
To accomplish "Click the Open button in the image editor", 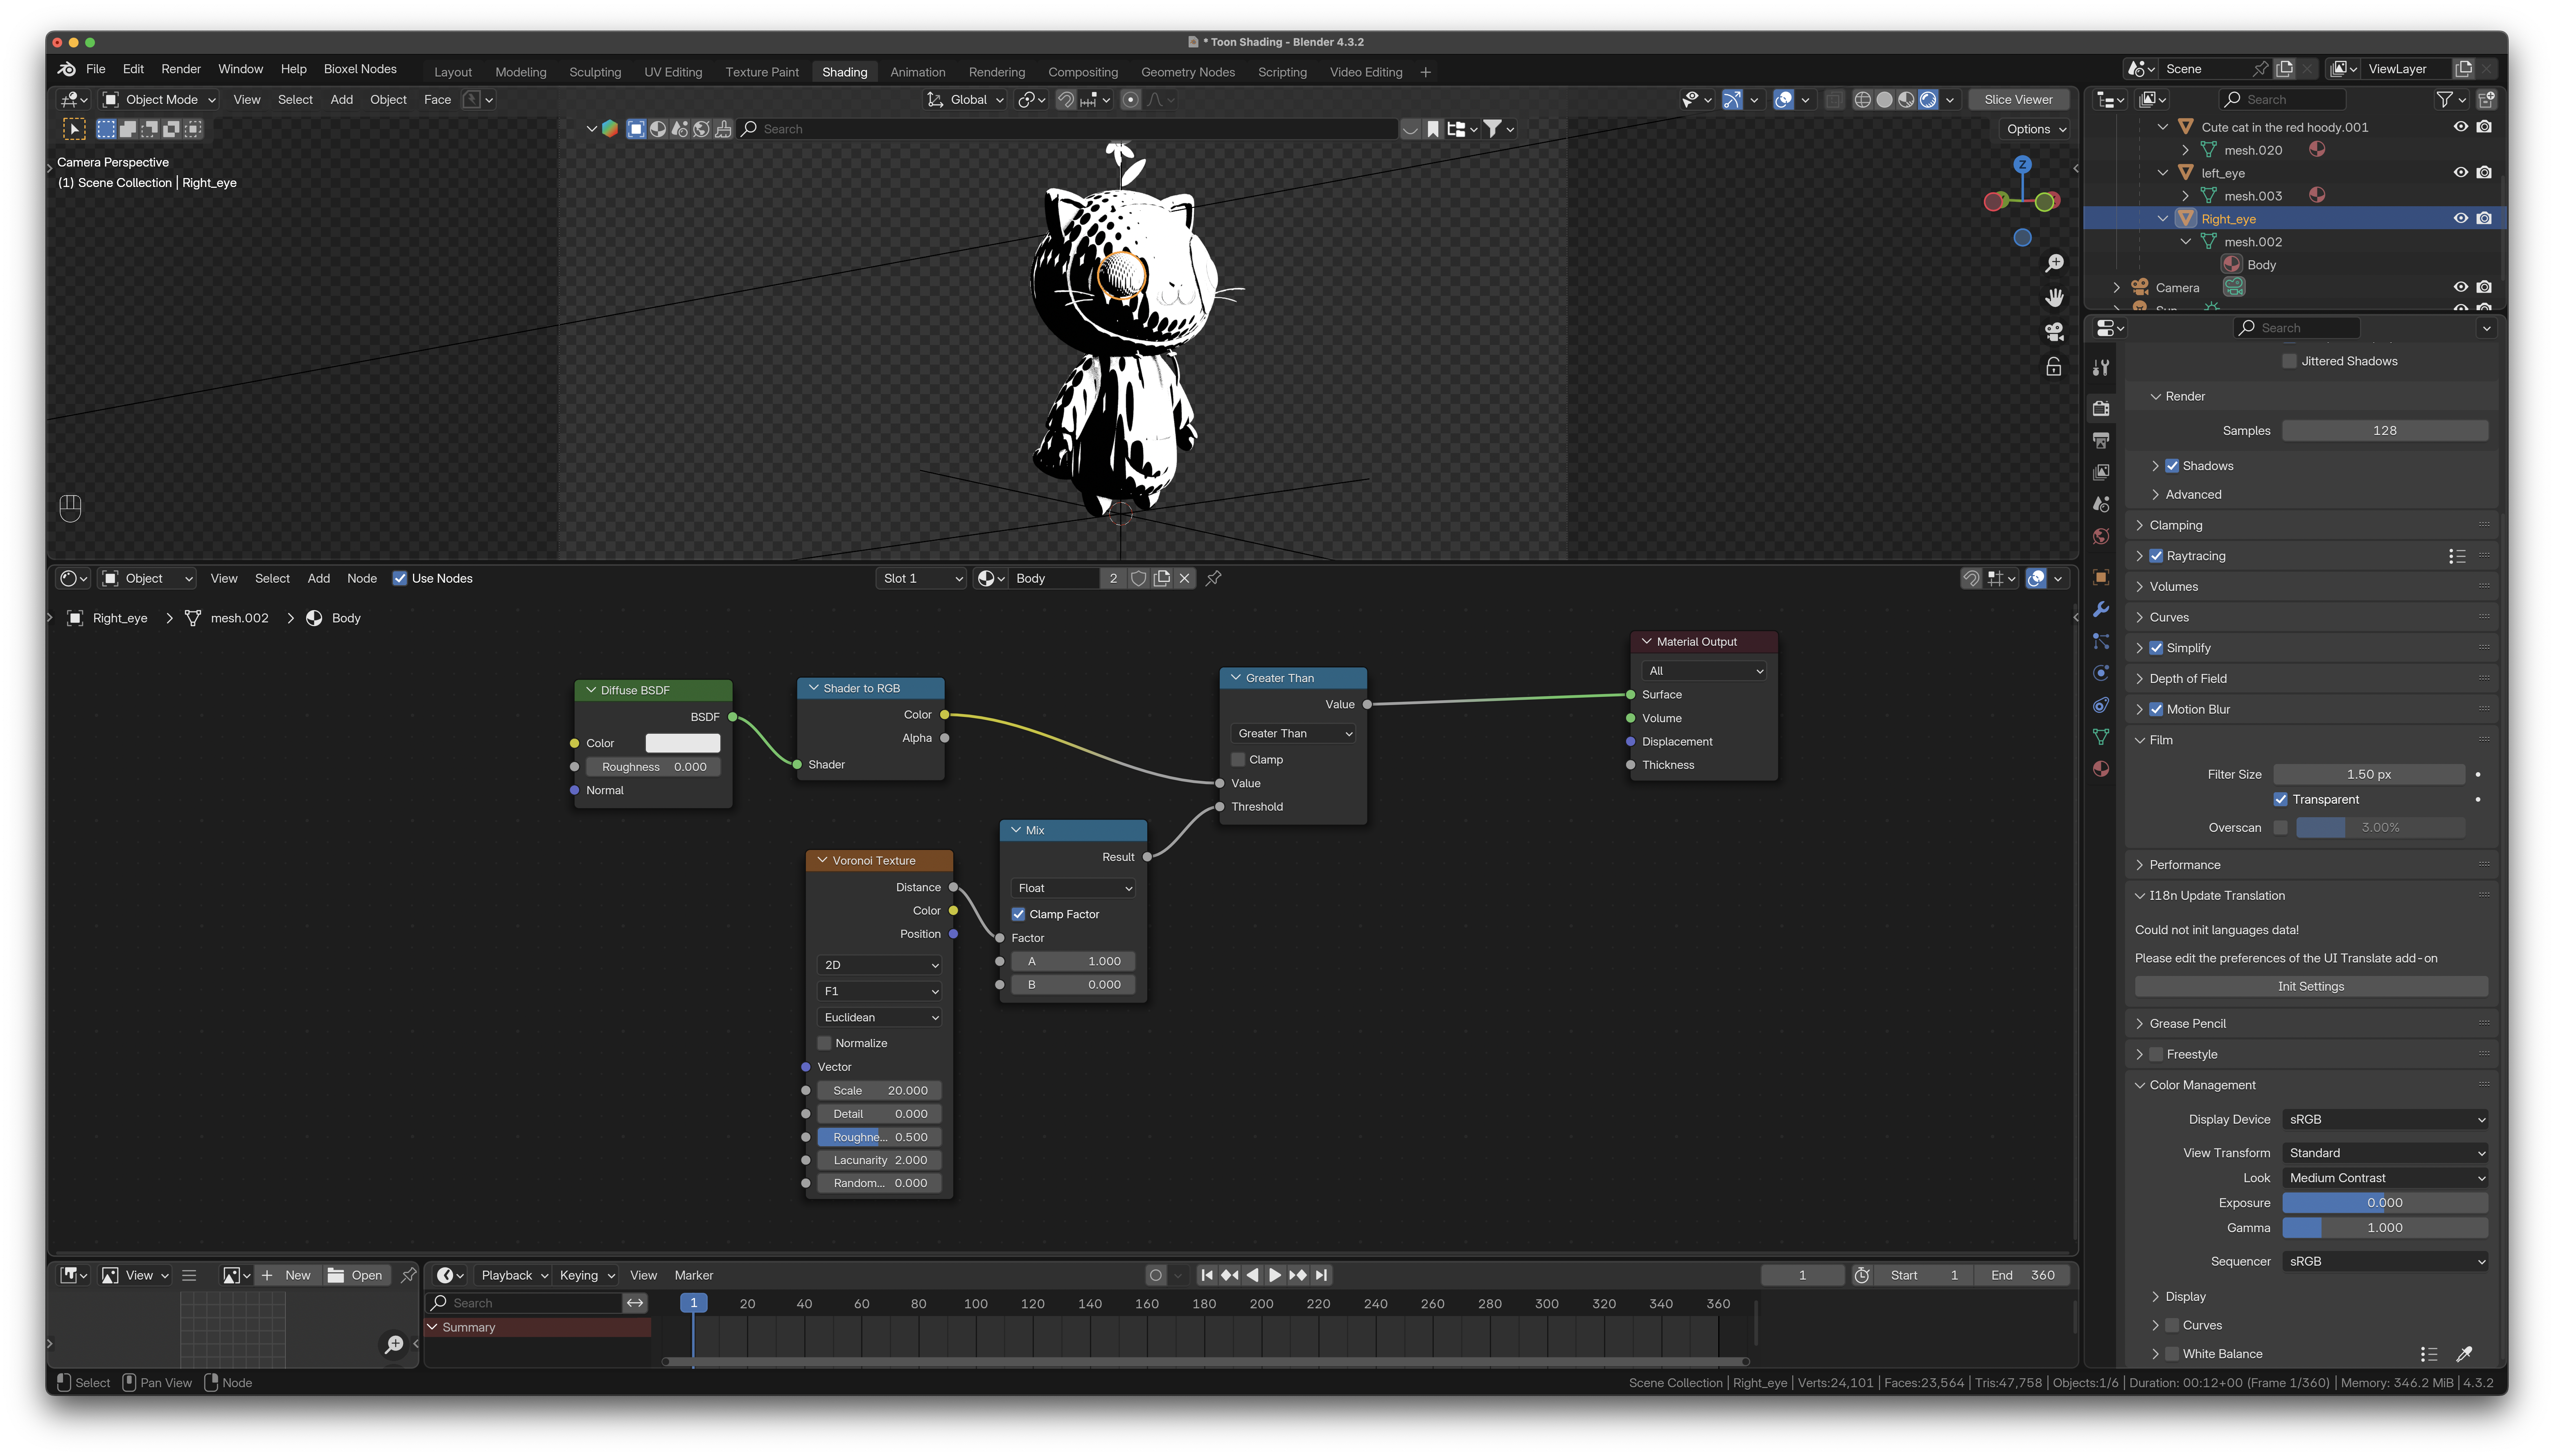I will point(356,1275).
